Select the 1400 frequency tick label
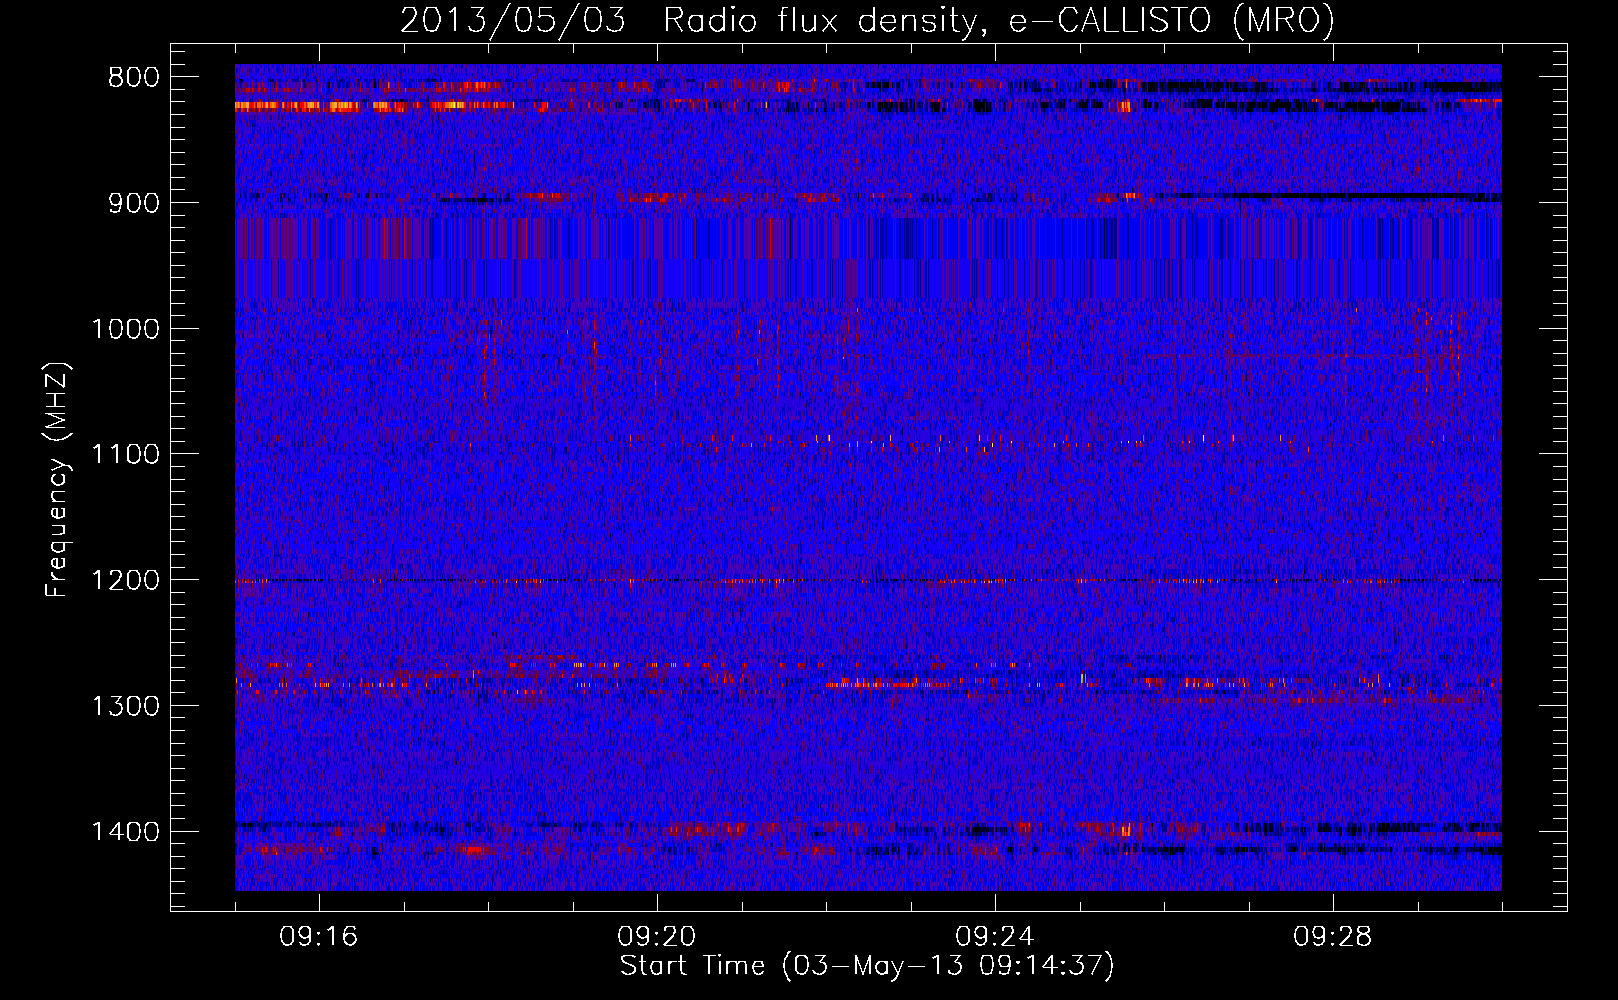Screen dimensions: 1618x1000 (125, 832)
